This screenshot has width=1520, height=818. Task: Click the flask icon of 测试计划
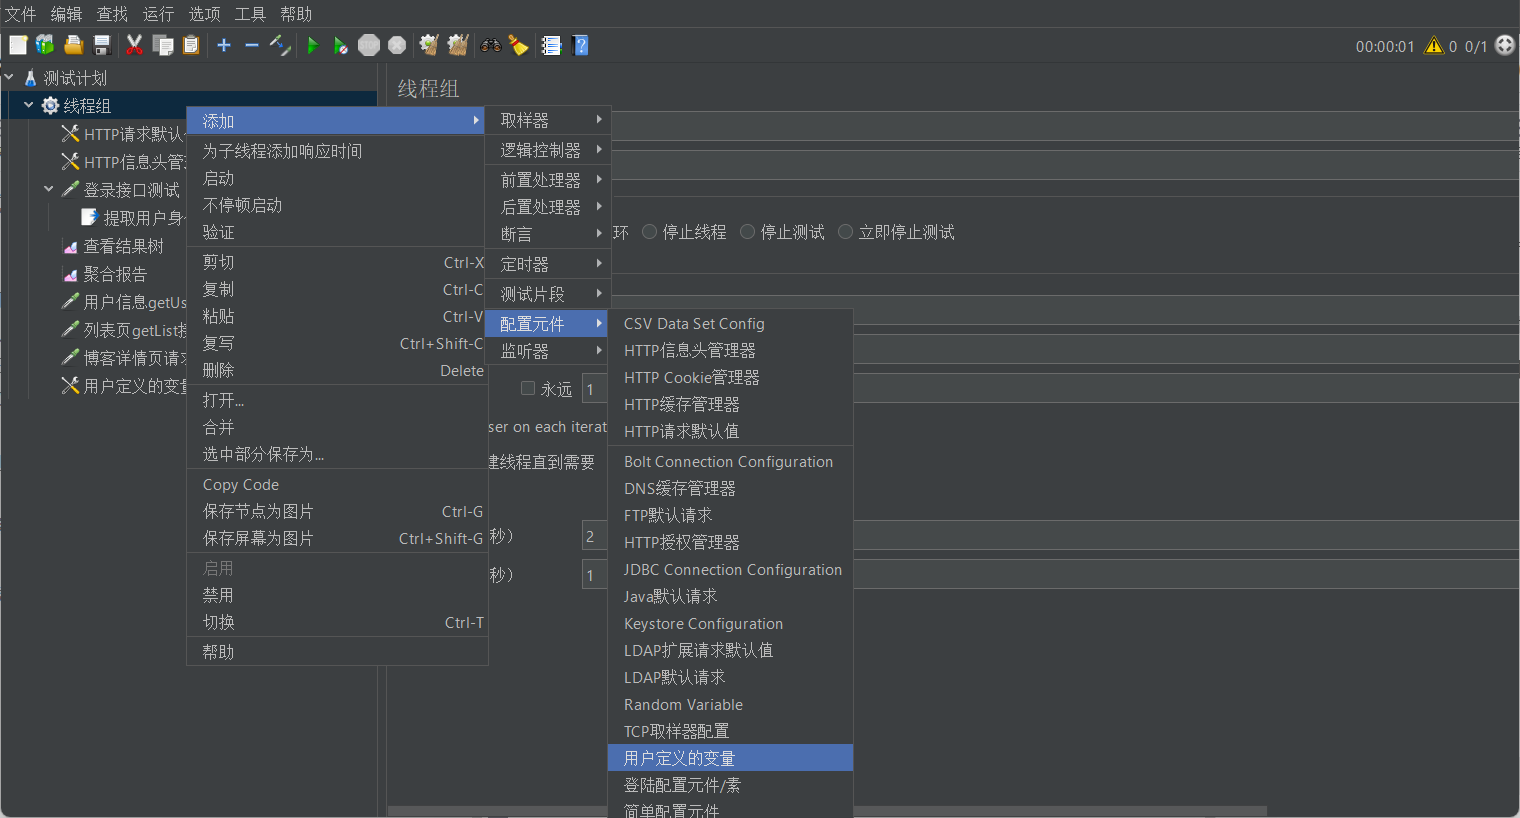(30, 78)
